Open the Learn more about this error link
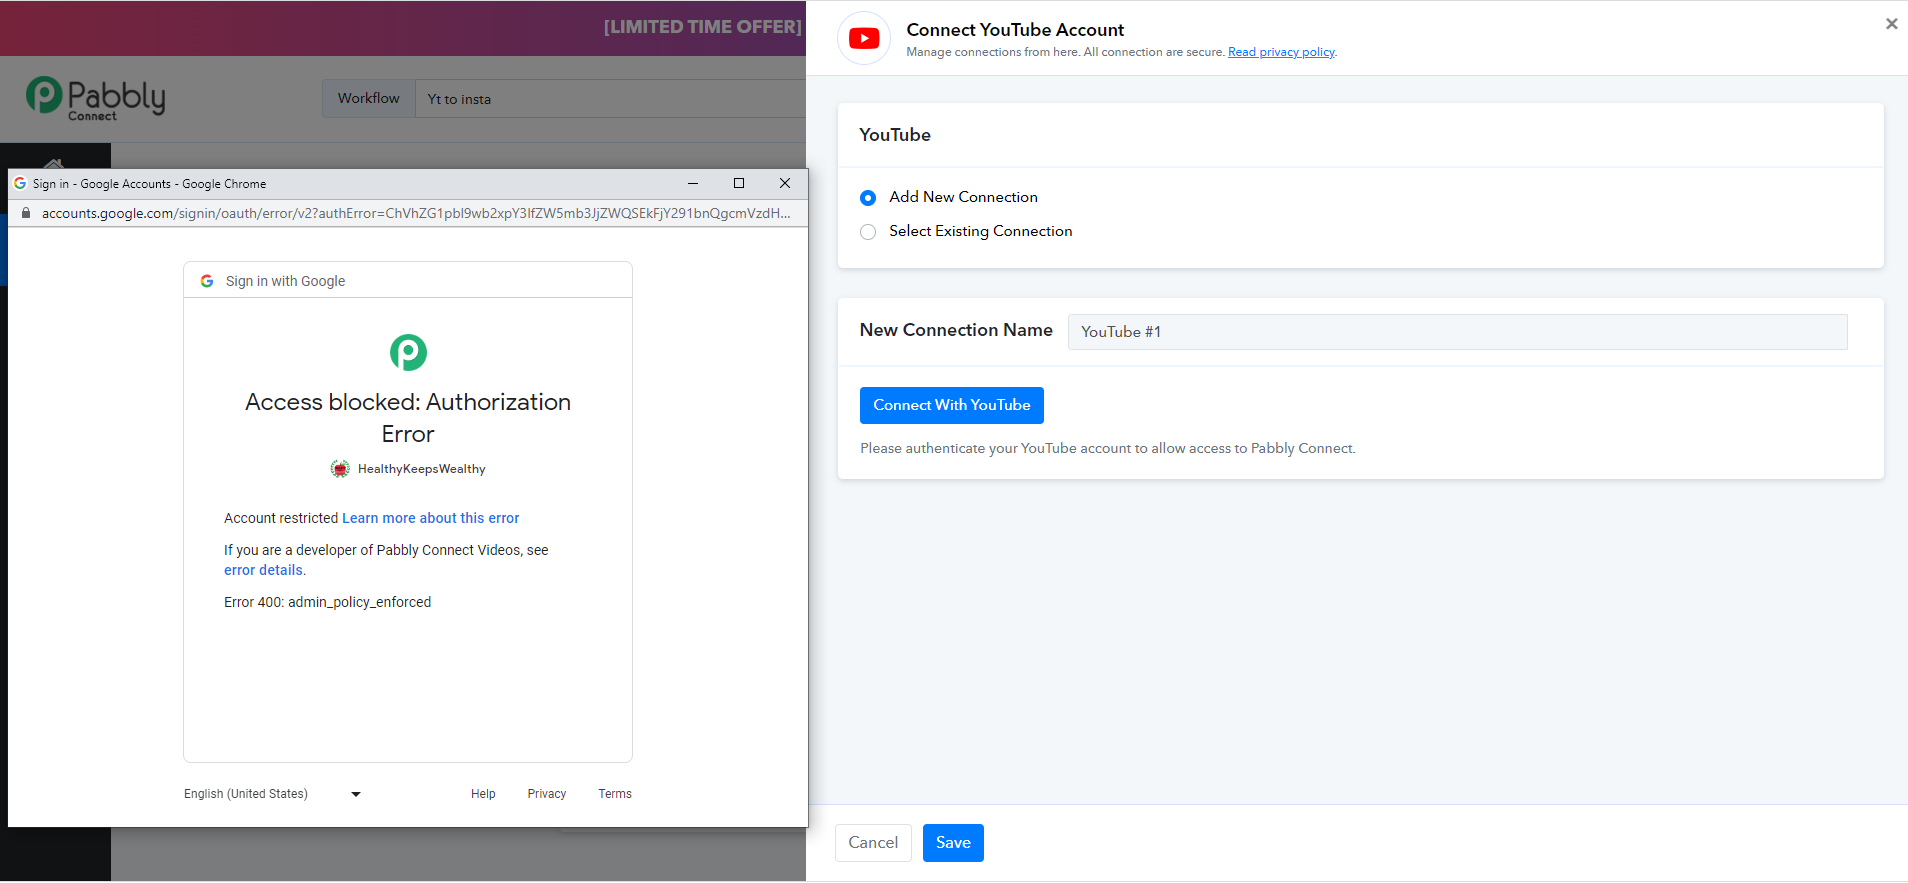 click(x=431, y=518)
